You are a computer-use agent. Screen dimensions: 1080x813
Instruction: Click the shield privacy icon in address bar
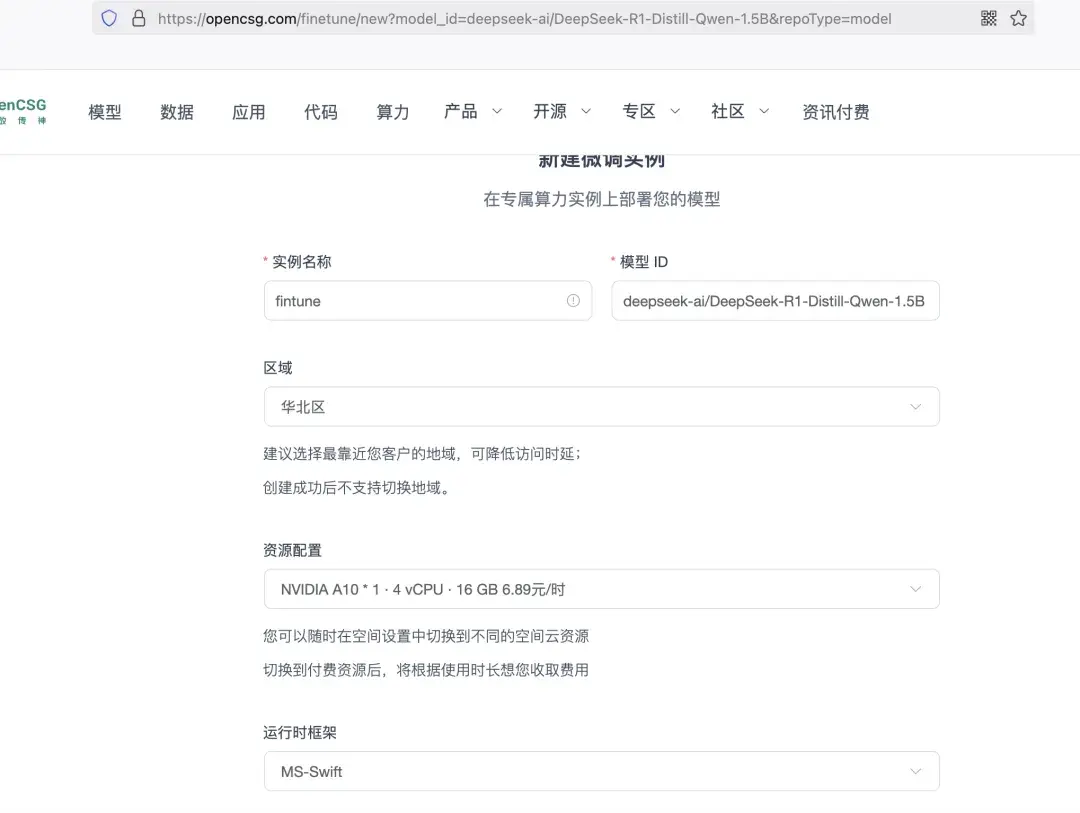tap(109, 18)
